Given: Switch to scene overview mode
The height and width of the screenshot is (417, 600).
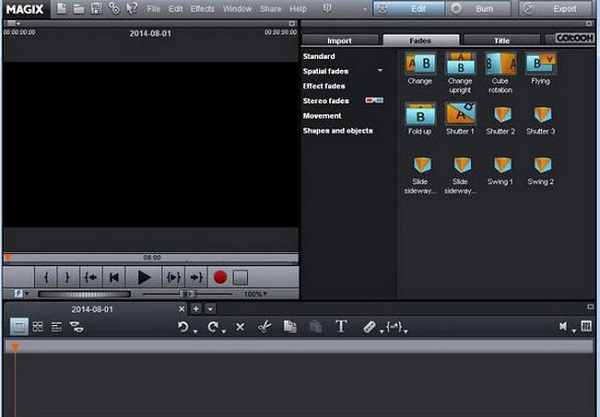Looking at the screenshot, I should pyautogui.click(x=38, y=326).
